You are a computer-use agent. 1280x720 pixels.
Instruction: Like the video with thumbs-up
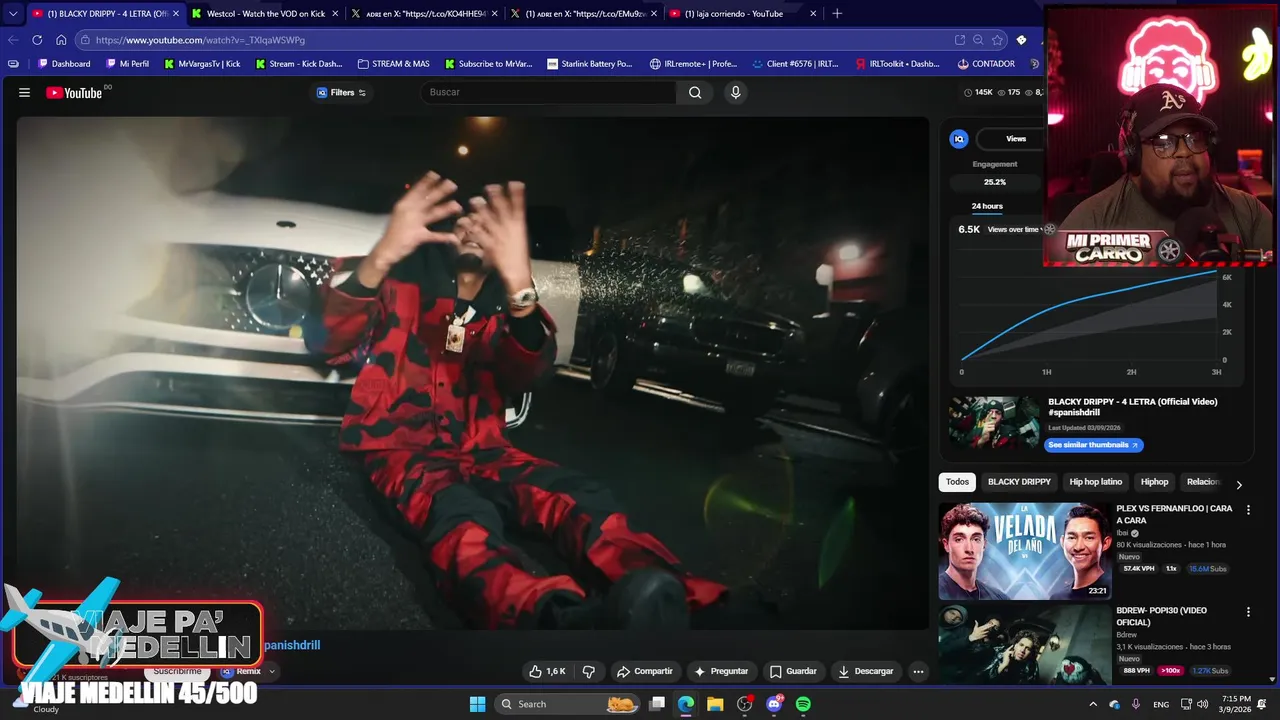(548, 671)
